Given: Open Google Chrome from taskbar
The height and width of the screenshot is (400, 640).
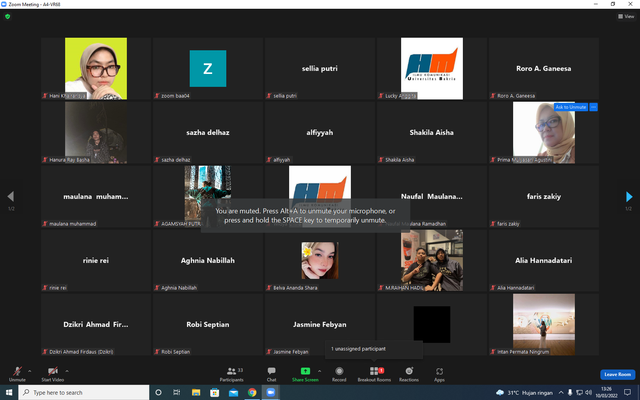Looking at the screenshot, I should (252, 392).
